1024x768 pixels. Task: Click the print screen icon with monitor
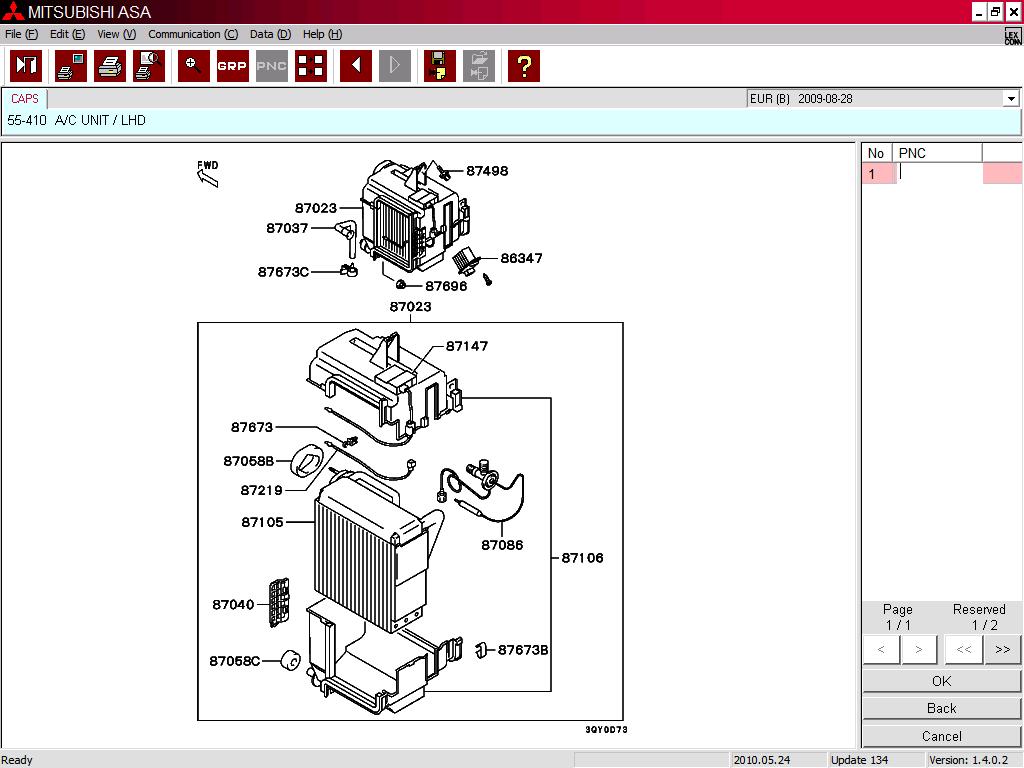(x=71, y=66)
